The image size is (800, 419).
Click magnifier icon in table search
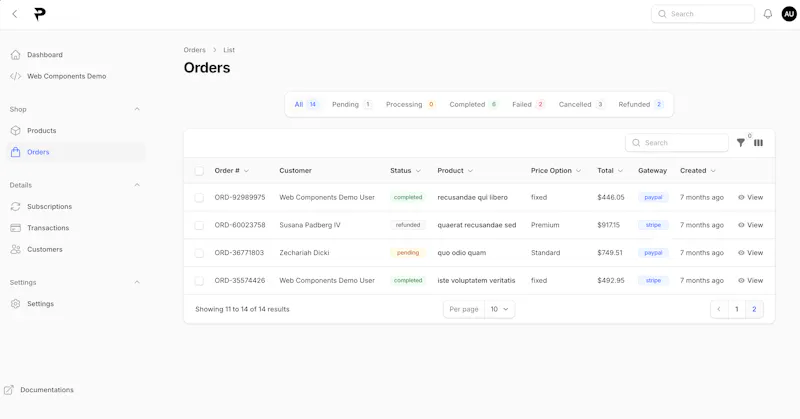(x=636, y=143)
